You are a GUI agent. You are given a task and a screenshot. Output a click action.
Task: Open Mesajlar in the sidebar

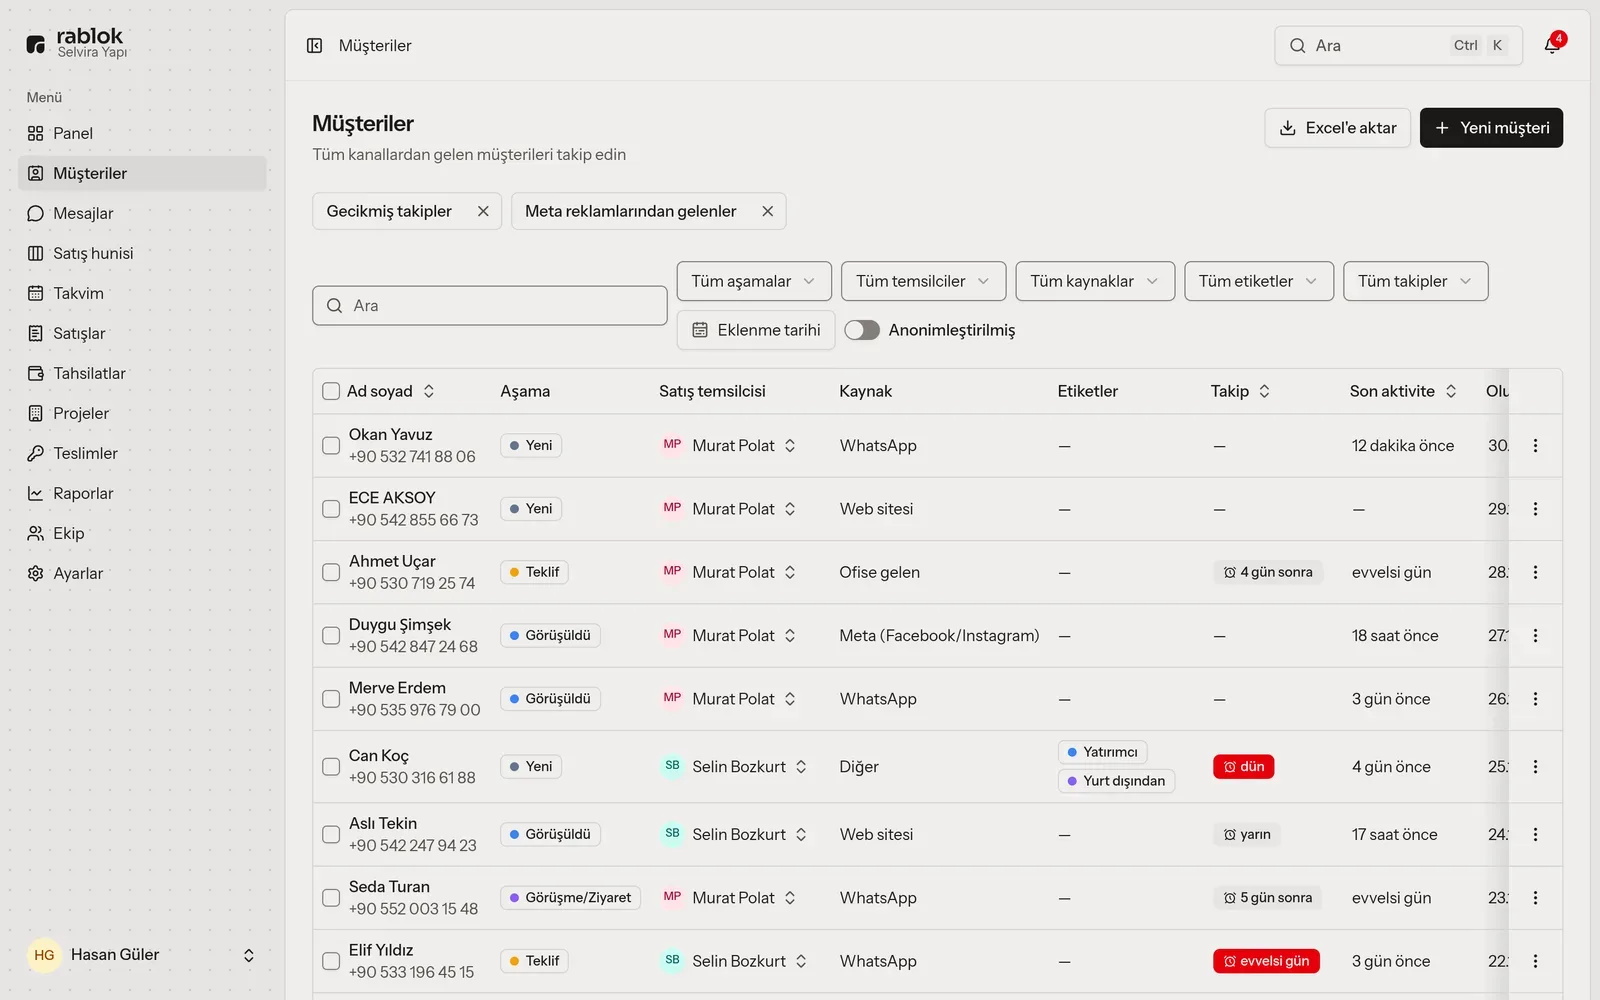pos(142,213)
